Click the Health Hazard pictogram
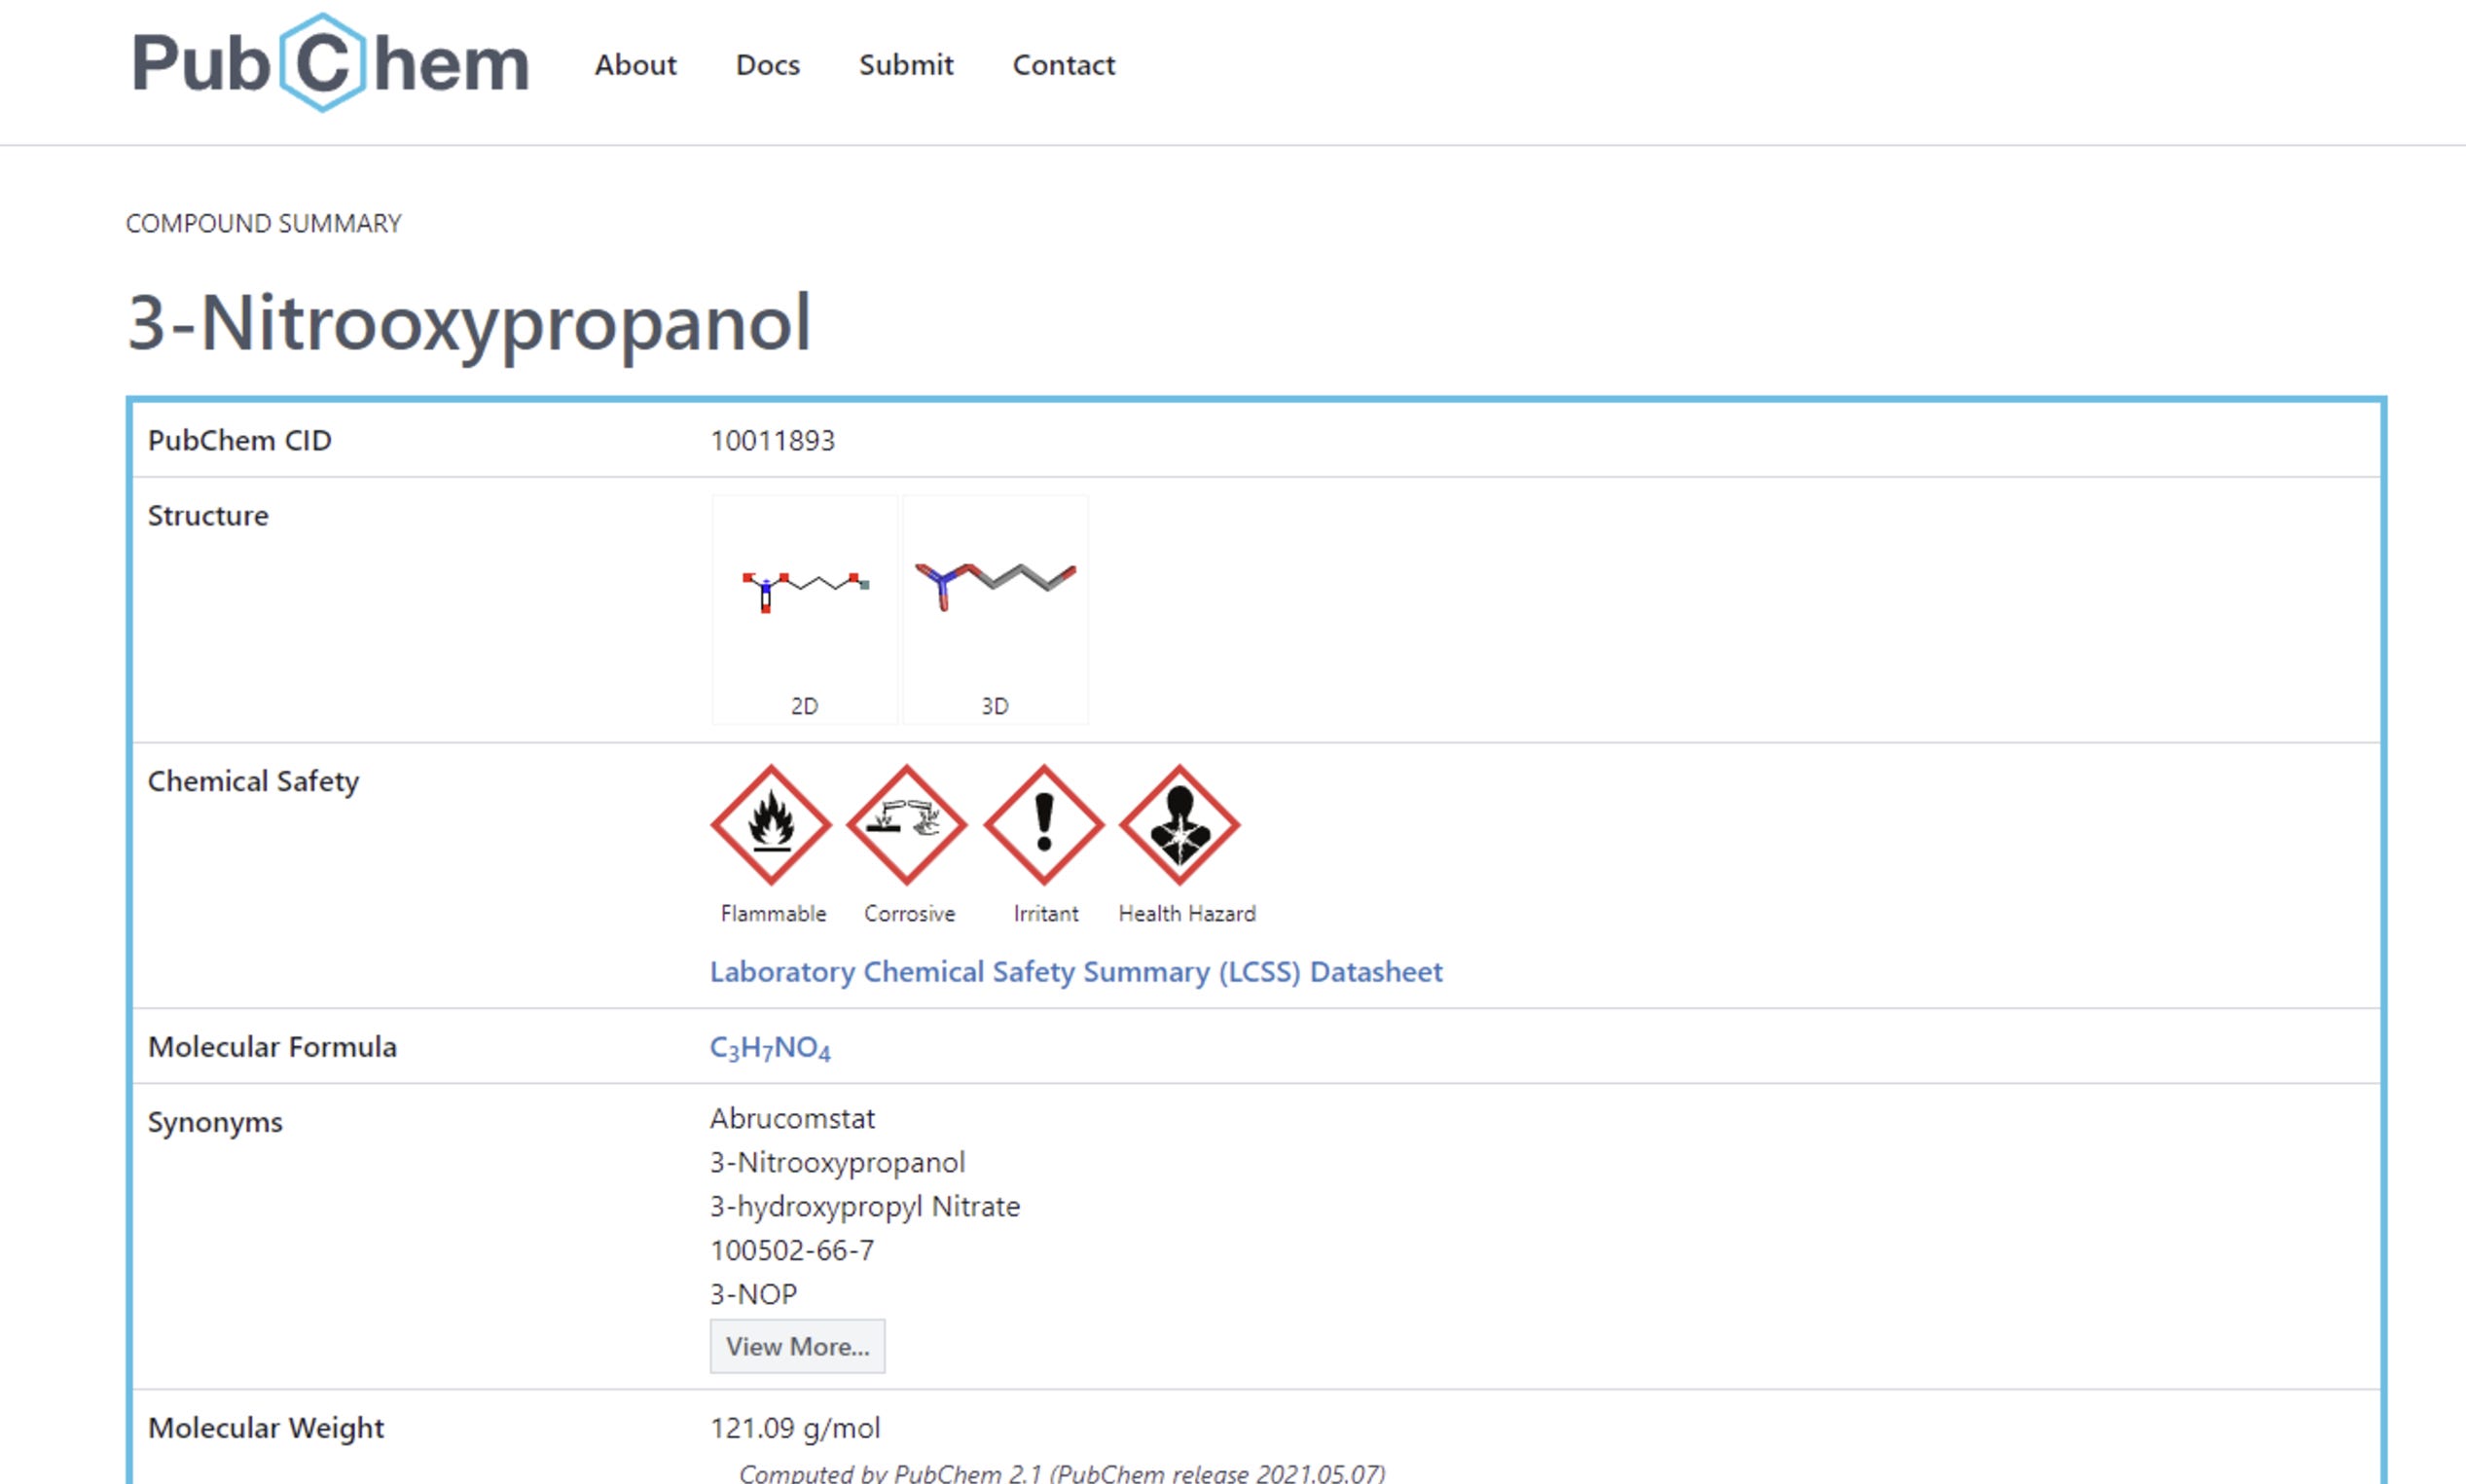 click(x=1180, y=825)
